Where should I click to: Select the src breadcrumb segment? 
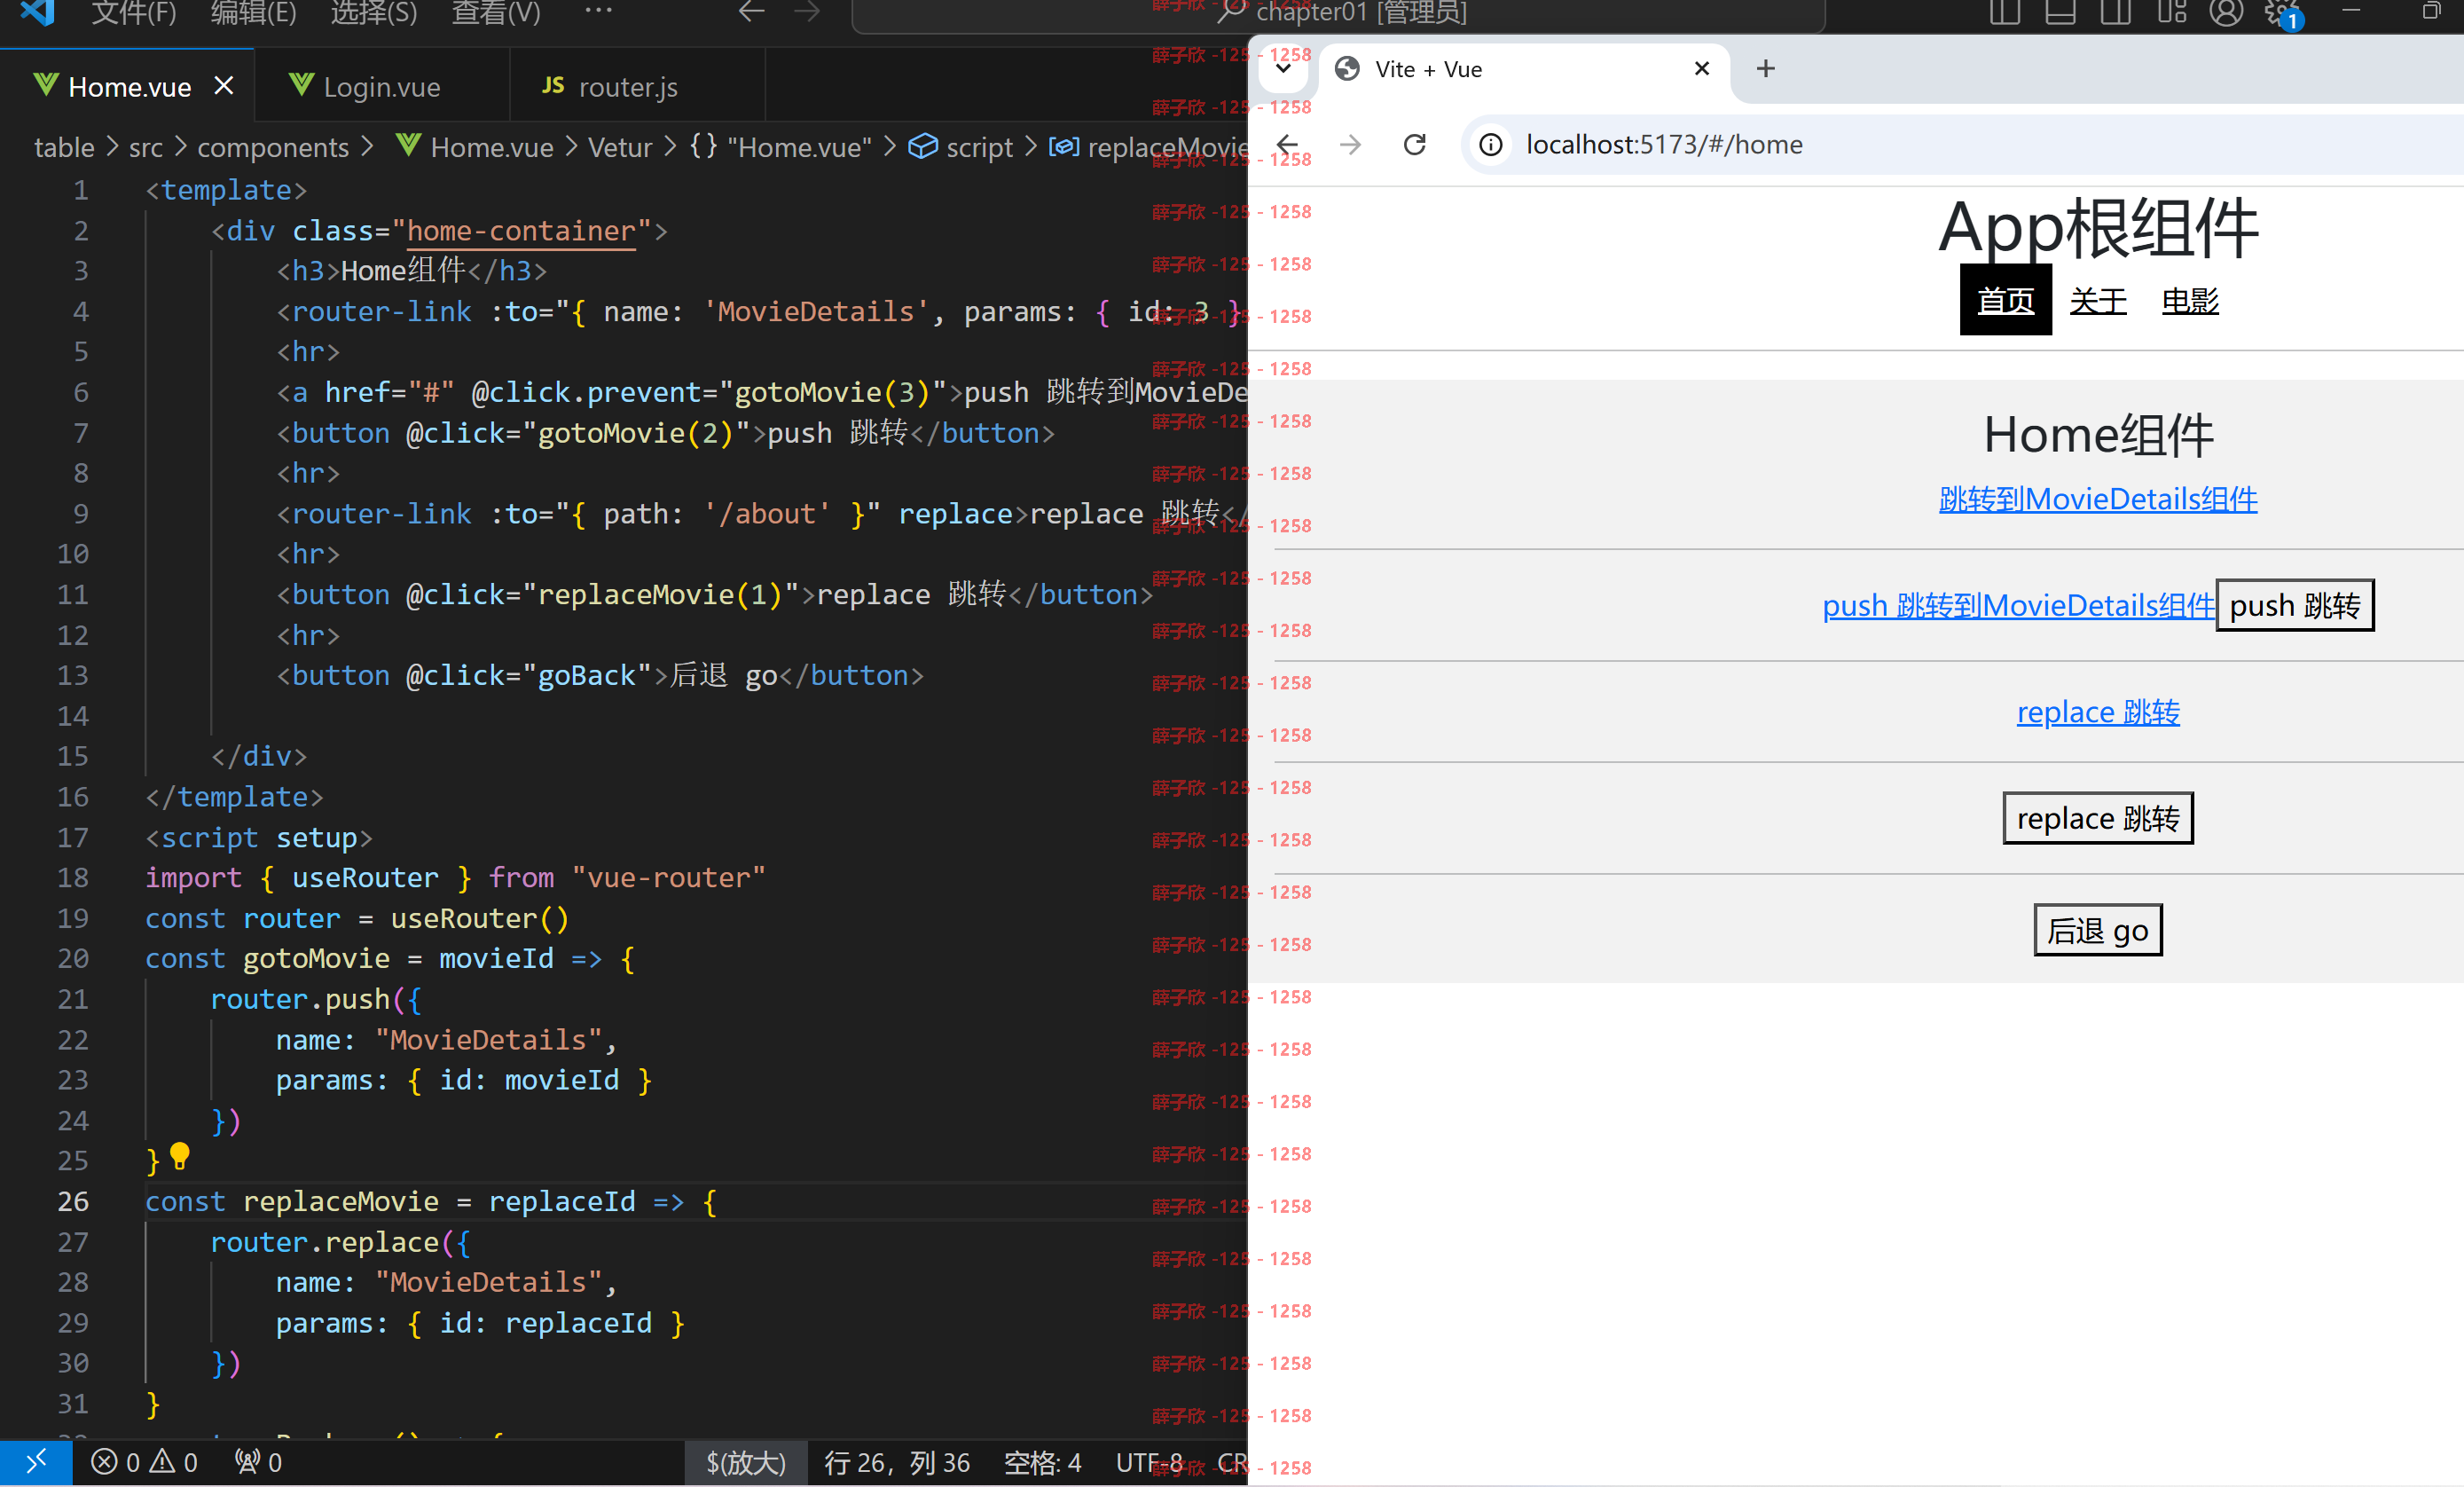tap(145, 147)
